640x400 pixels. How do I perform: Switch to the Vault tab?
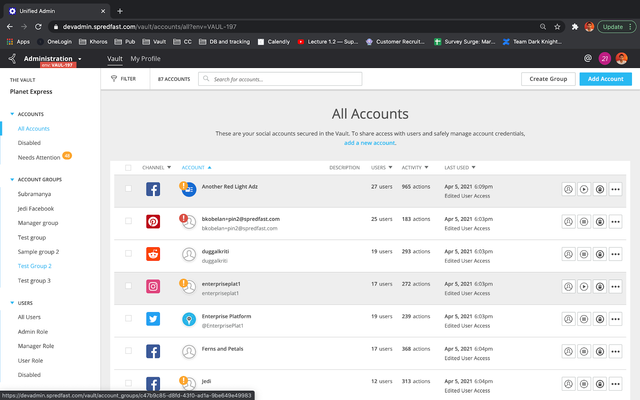coord(115,59)
